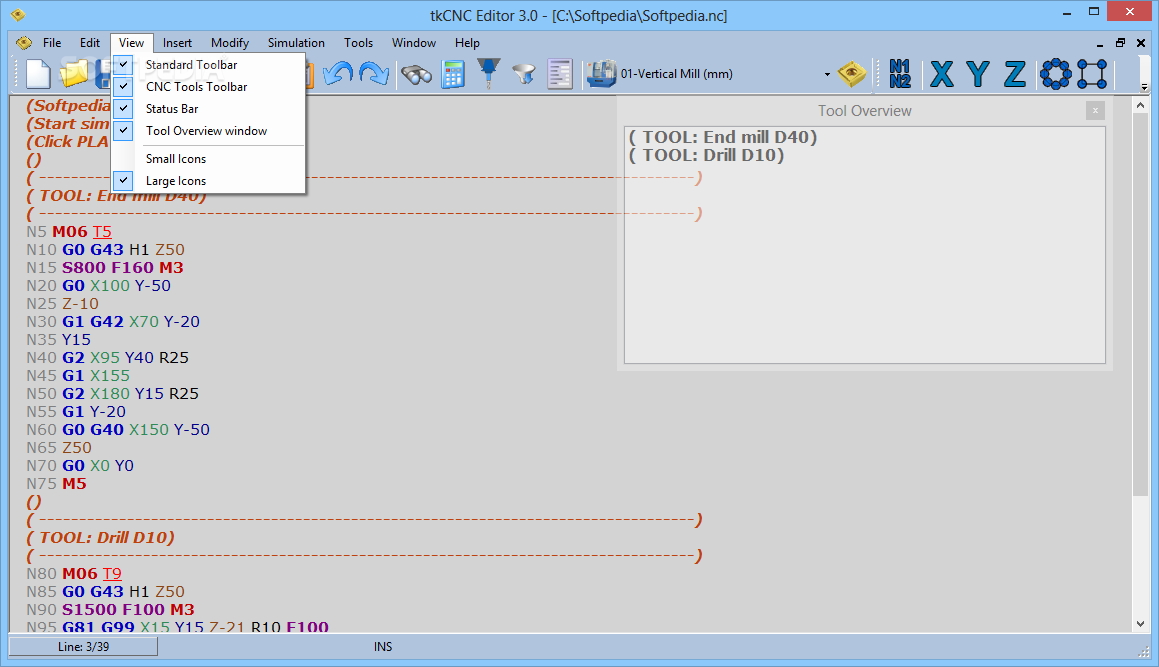The image size is (1159, 667).
Task: Restore the inner document window
Action: click(1121, 43)
